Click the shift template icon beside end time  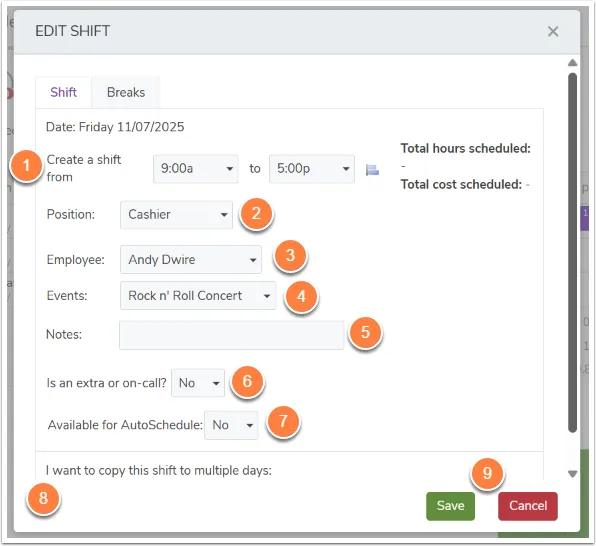(372, 170)
